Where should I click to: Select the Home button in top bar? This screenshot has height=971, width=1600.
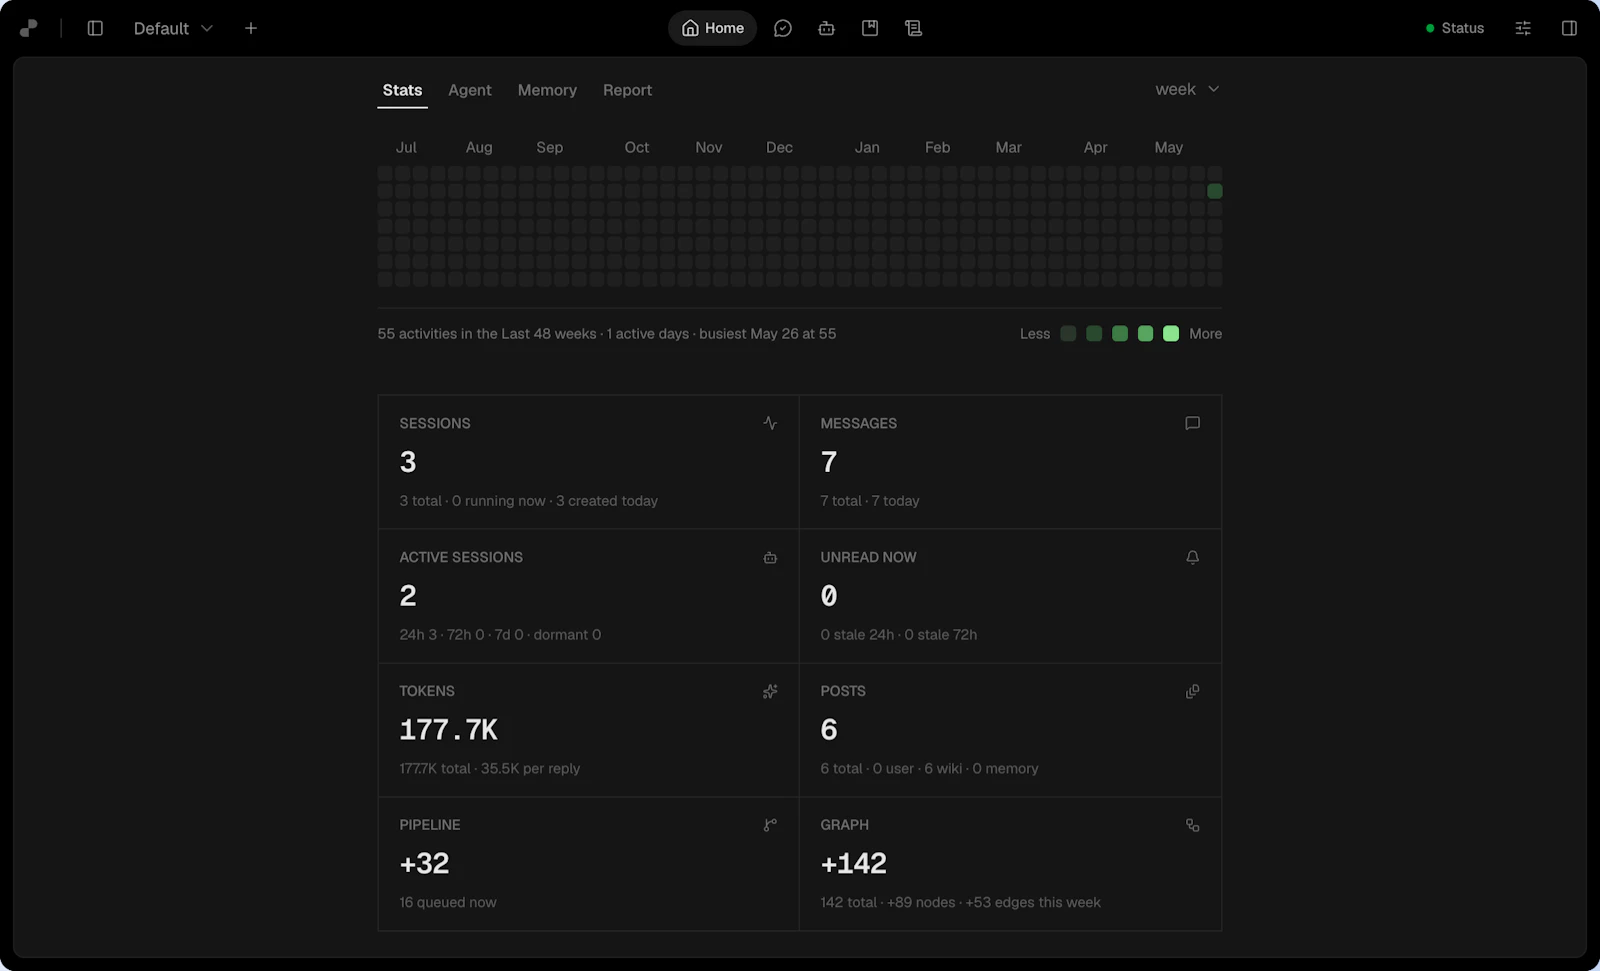tap(712, 28)
